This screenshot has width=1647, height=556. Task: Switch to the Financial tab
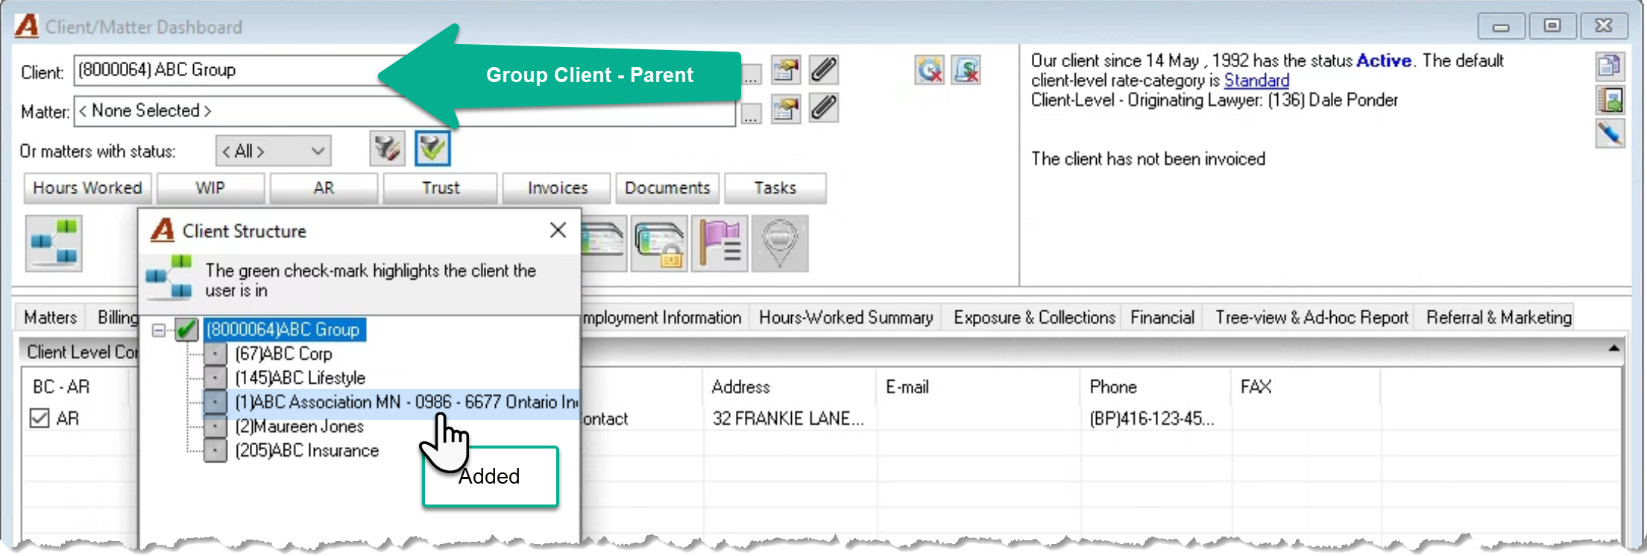1162,317
